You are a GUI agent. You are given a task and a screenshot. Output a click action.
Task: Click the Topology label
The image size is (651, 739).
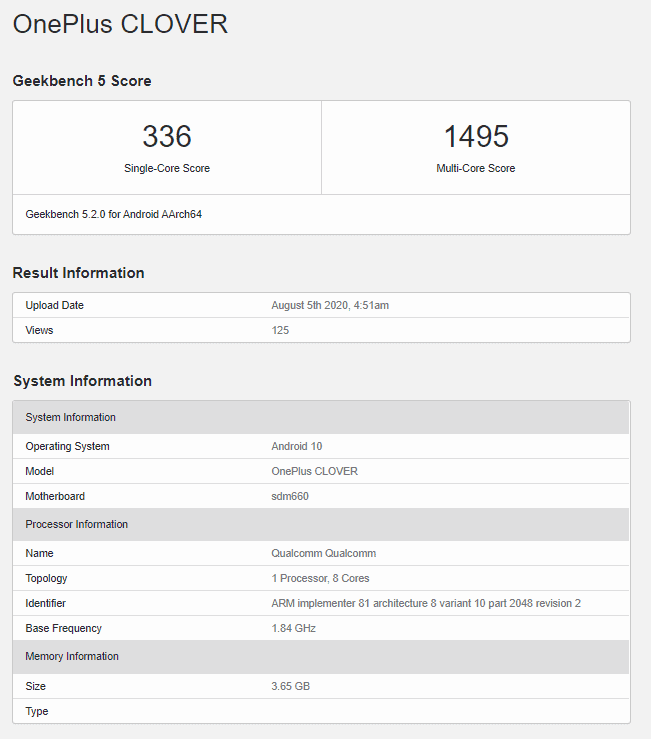tap(46, 578)
